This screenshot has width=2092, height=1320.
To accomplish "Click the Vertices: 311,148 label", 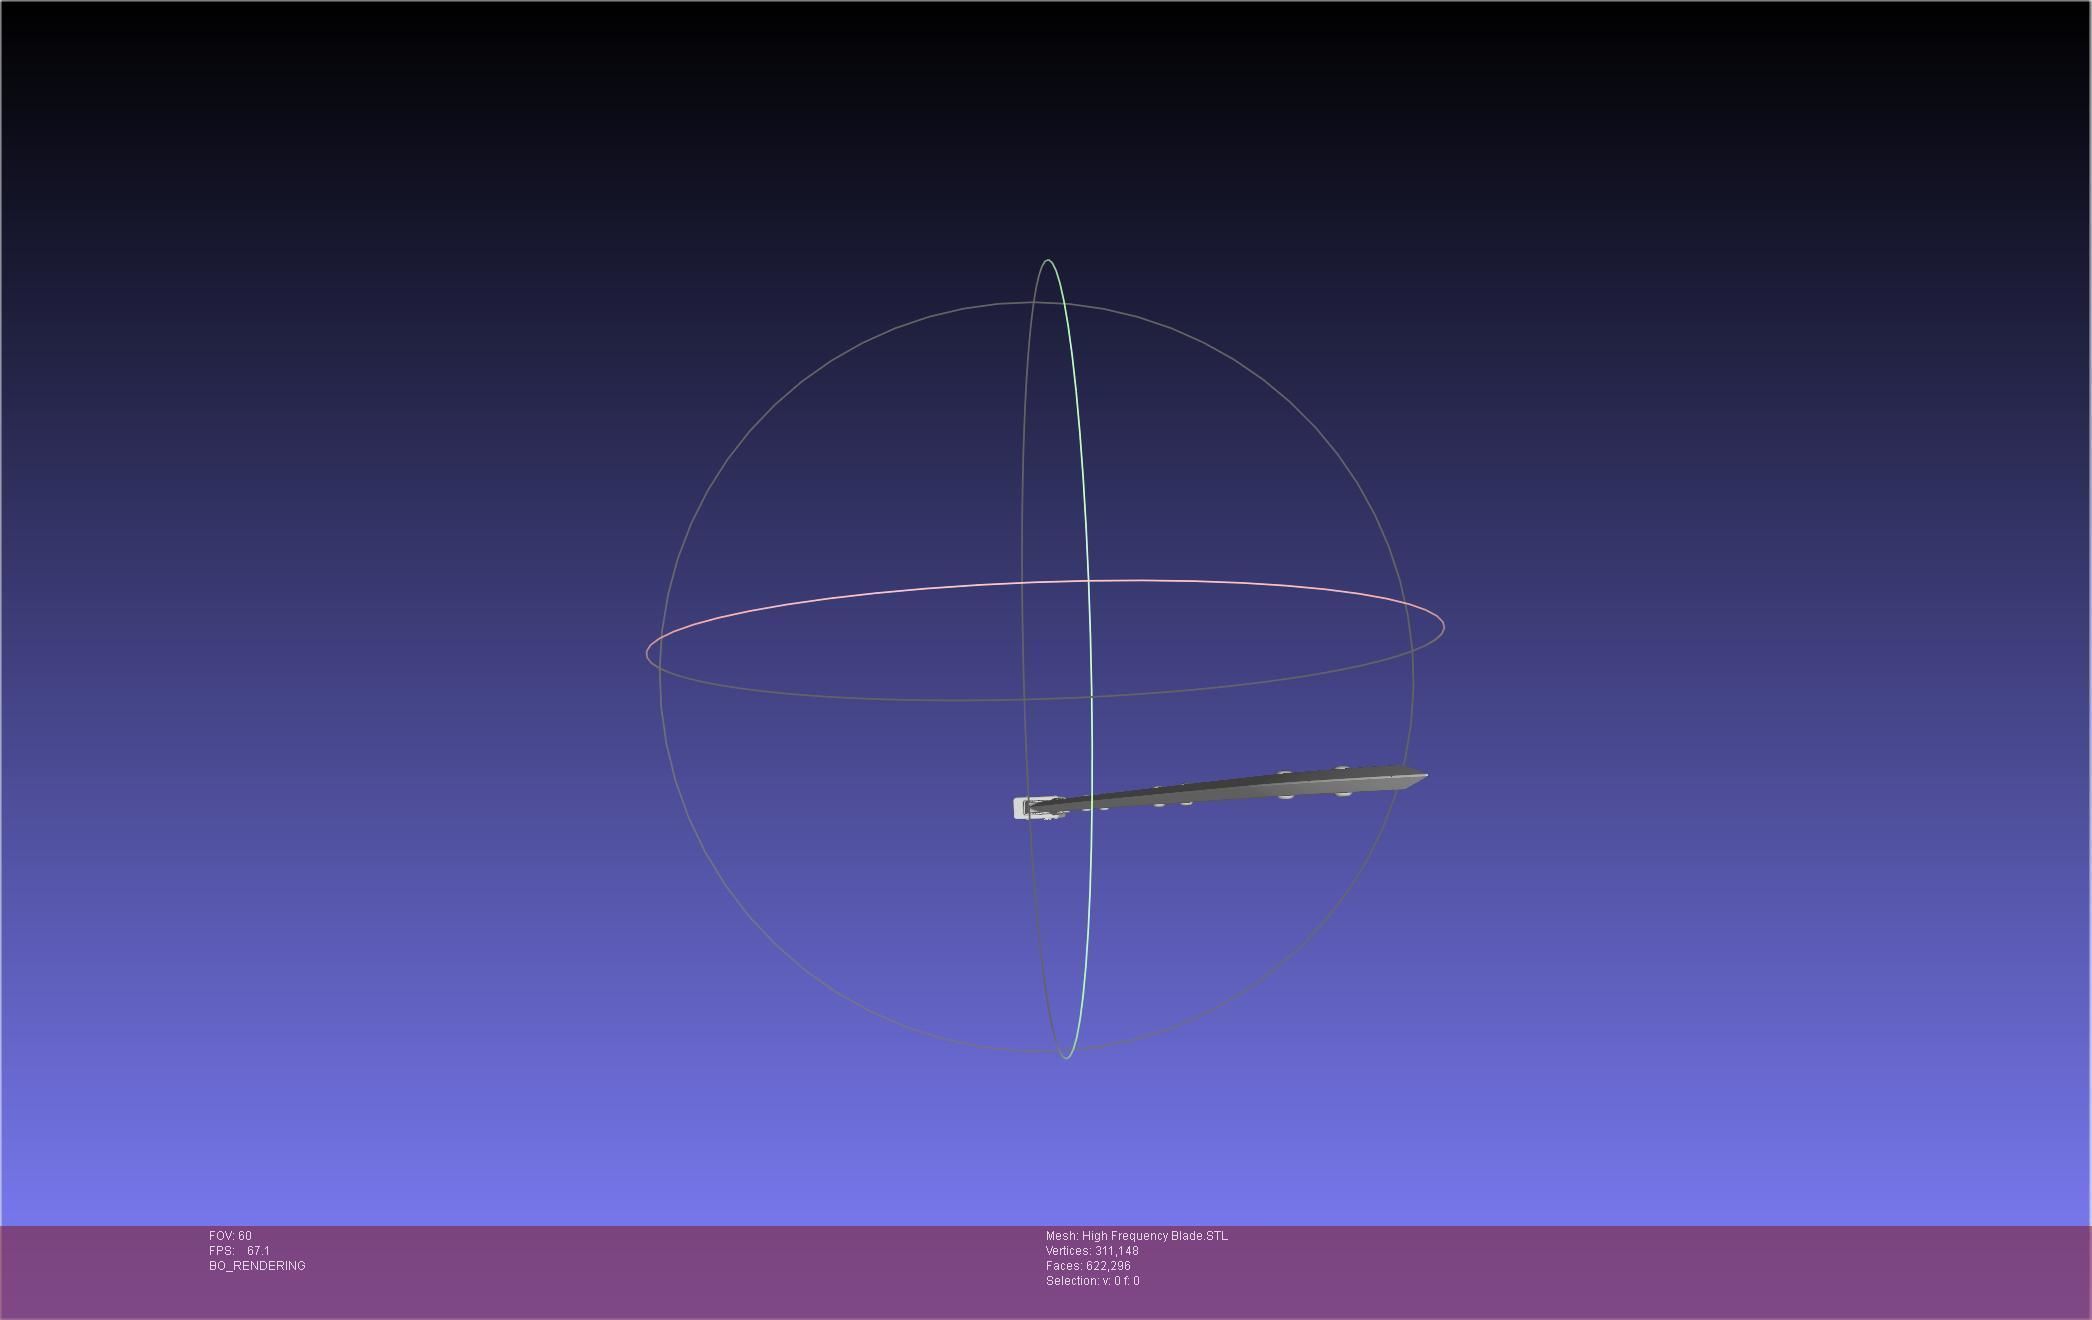I will coord(1092,1251).
